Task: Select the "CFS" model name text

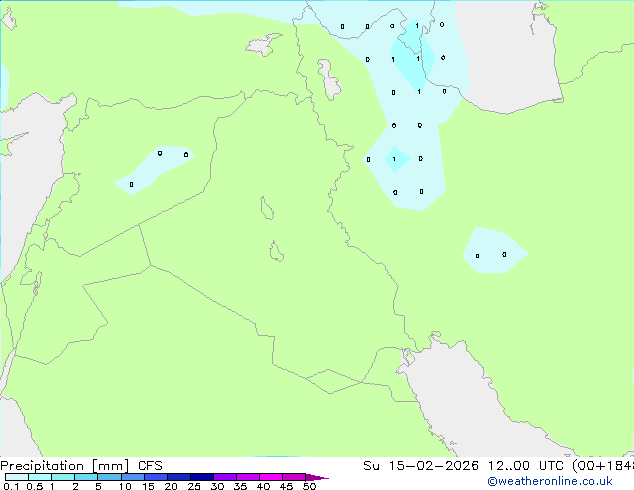Action: point(150,466)
